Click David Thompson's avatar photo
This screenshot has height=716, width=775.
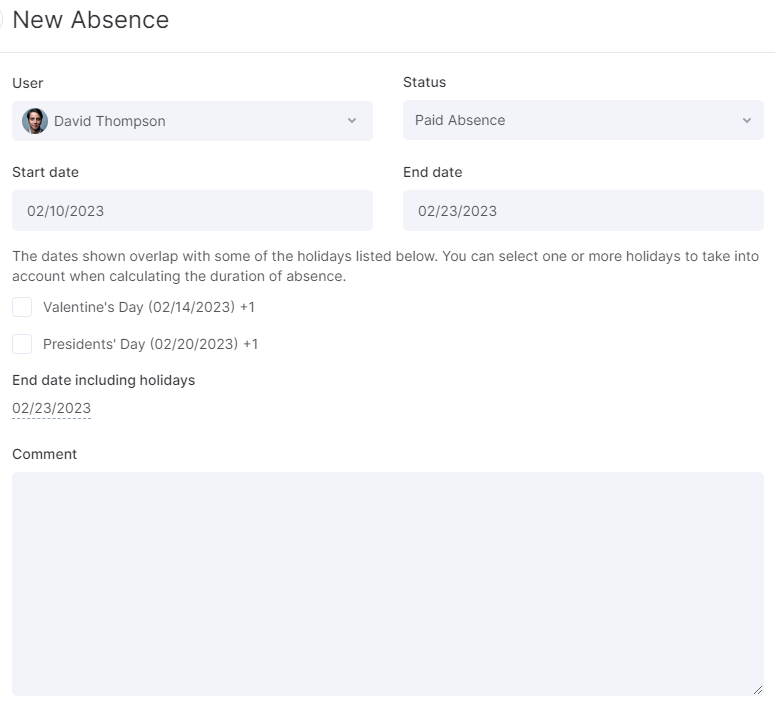(35, 121)
